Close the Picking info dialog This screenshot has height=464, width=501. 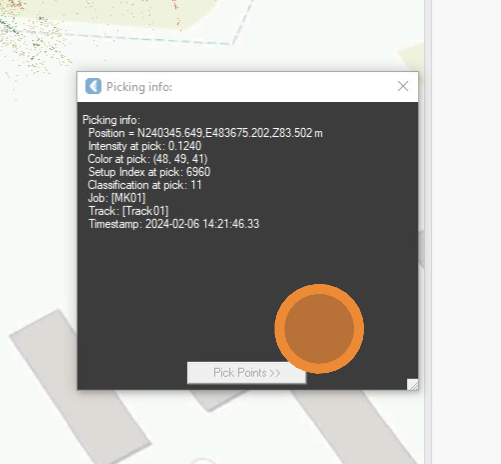pyautogui.click(x=403, y=86)
